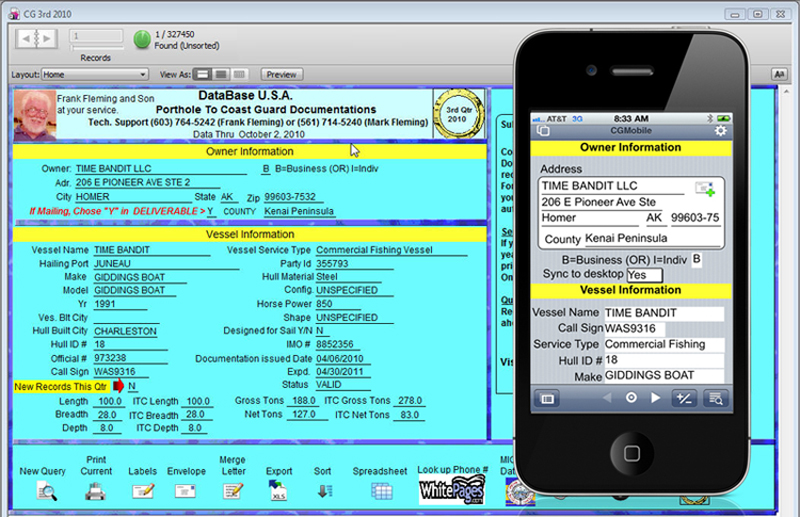Click the Horse Power field 850
The width and height of the screenshot is (800, 517).
click(x=338, y=304)
